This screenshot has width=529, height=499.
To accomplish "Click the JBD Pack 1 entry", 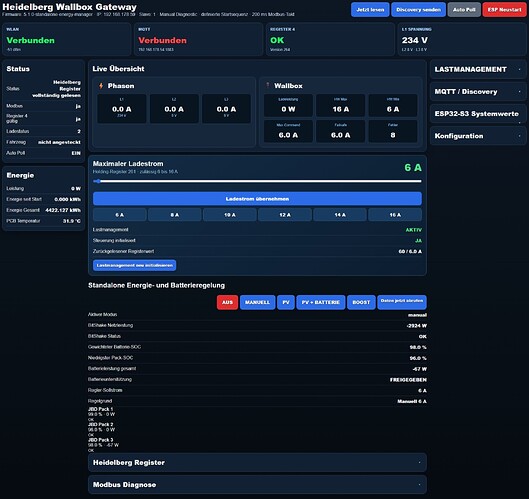I will pos(101,414).
